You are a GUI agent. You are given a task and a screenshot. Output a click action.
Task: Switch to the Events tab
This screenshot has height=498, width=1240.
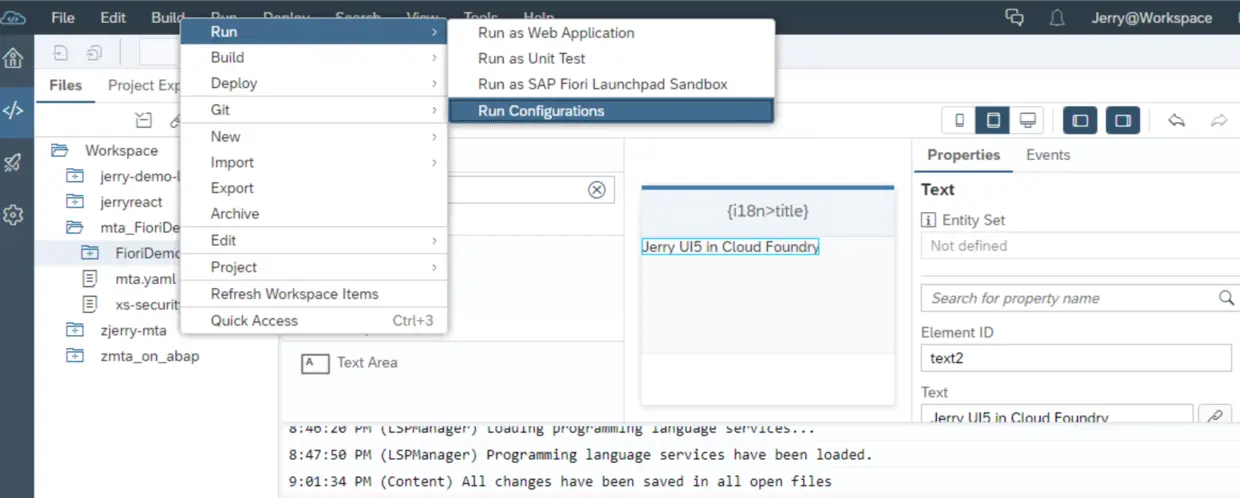click(1048, 155)
